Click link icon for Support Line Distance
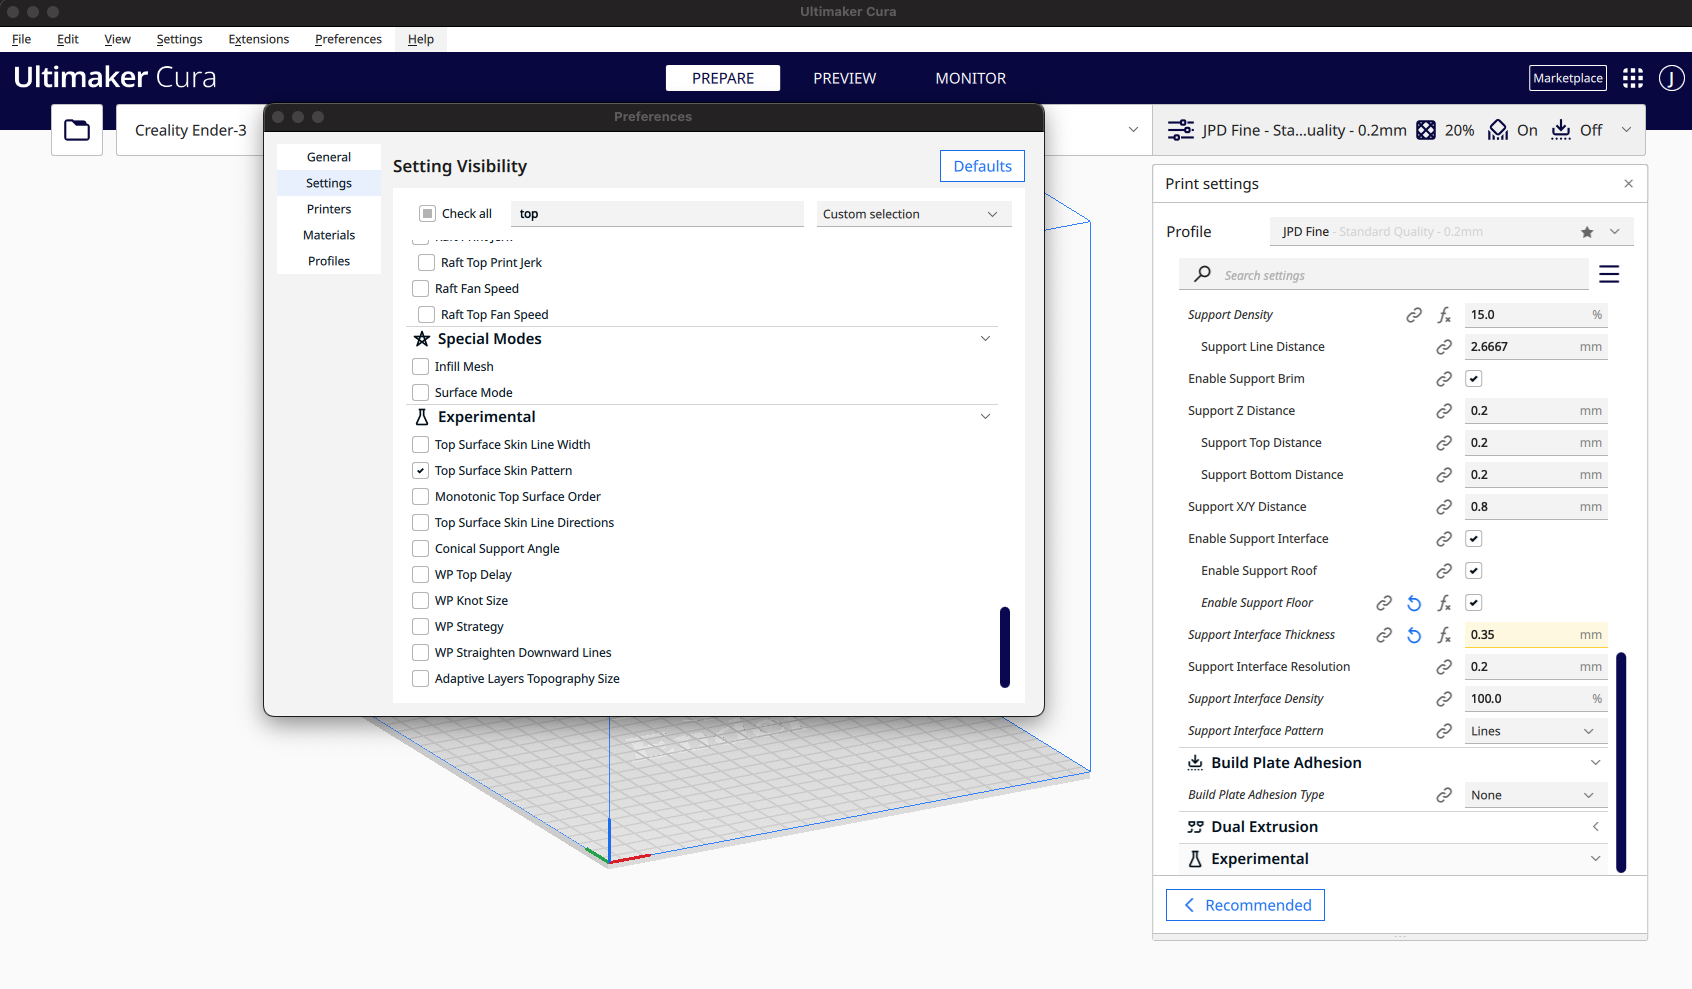Image resolution: width=1692 pixels, height=989 pixels. pos(1444,347)
